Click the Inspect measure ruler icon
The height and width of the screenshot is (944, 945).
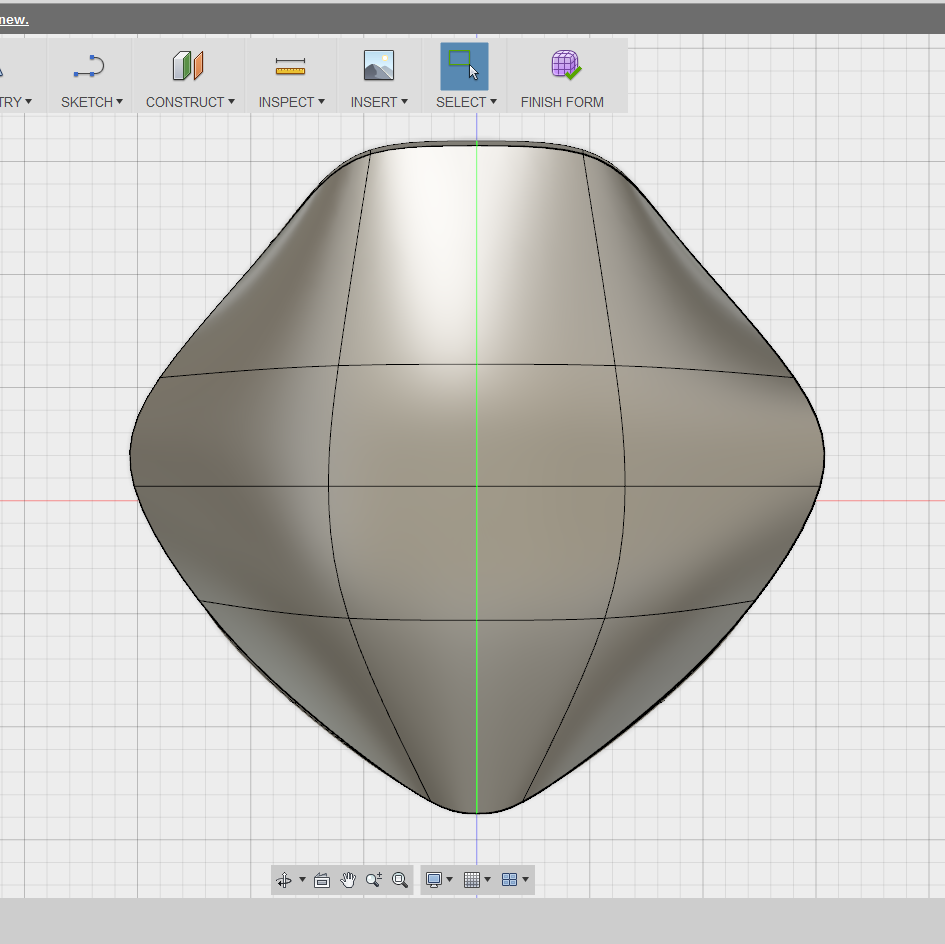click(290, 66)
